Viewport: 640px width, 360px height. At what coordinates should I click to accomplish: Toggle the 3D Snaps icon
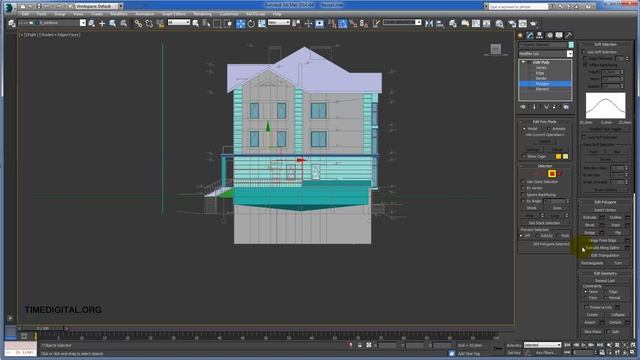332,24
